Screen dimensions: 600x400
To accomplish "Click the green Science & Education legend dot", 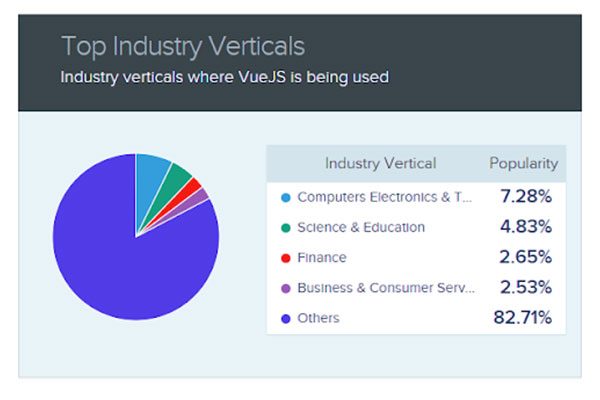I will [286, 228].
